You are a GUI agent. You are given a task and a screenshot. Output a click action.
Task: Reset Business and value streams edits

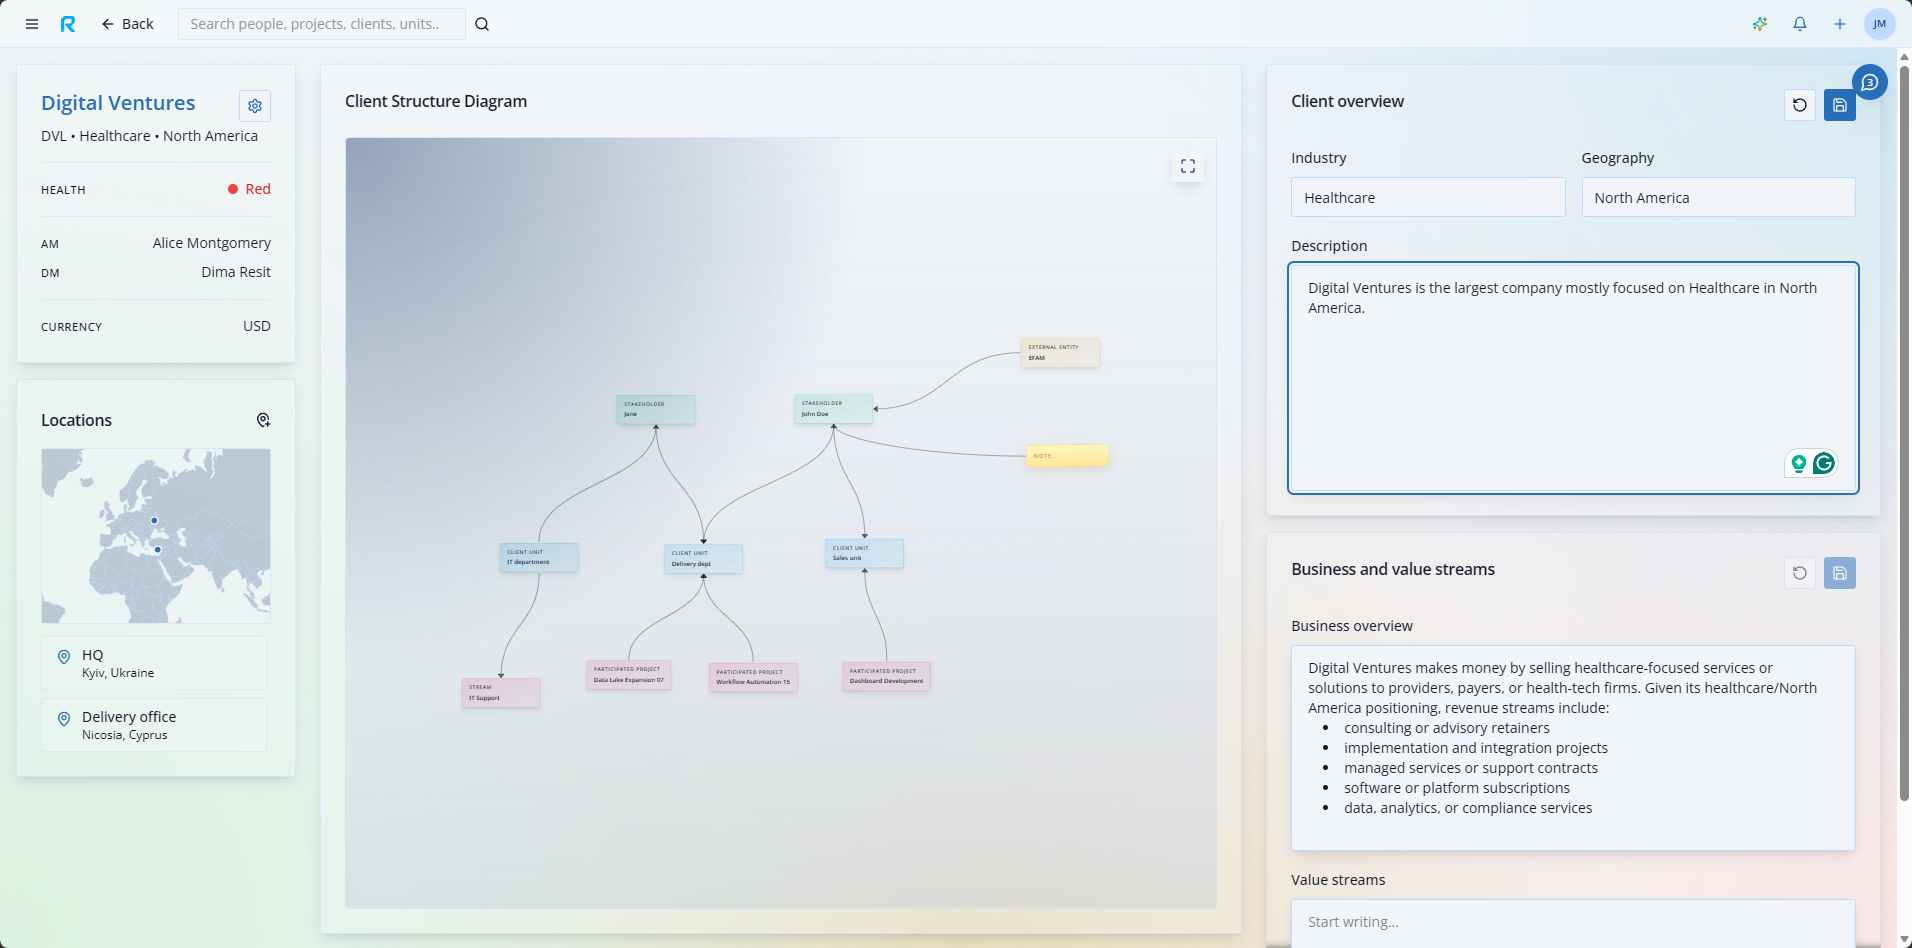1800,573
